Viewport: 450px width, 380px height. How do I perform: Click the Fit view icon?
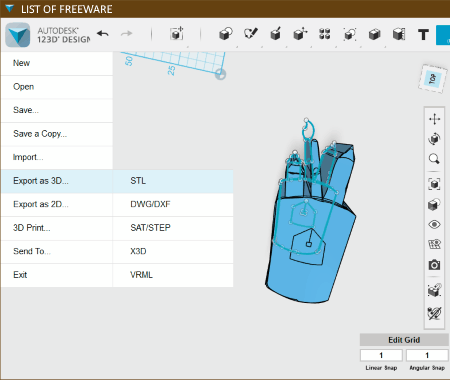[434, 184]
